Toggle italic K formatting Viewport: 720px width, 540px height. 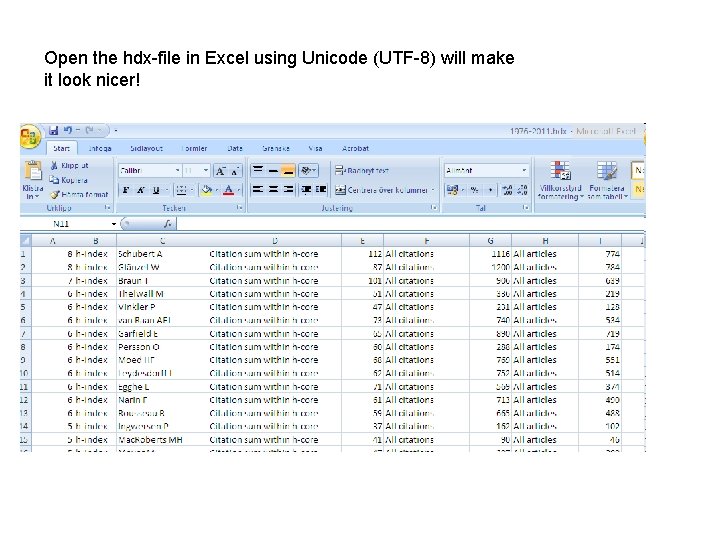tap(141, 190)
